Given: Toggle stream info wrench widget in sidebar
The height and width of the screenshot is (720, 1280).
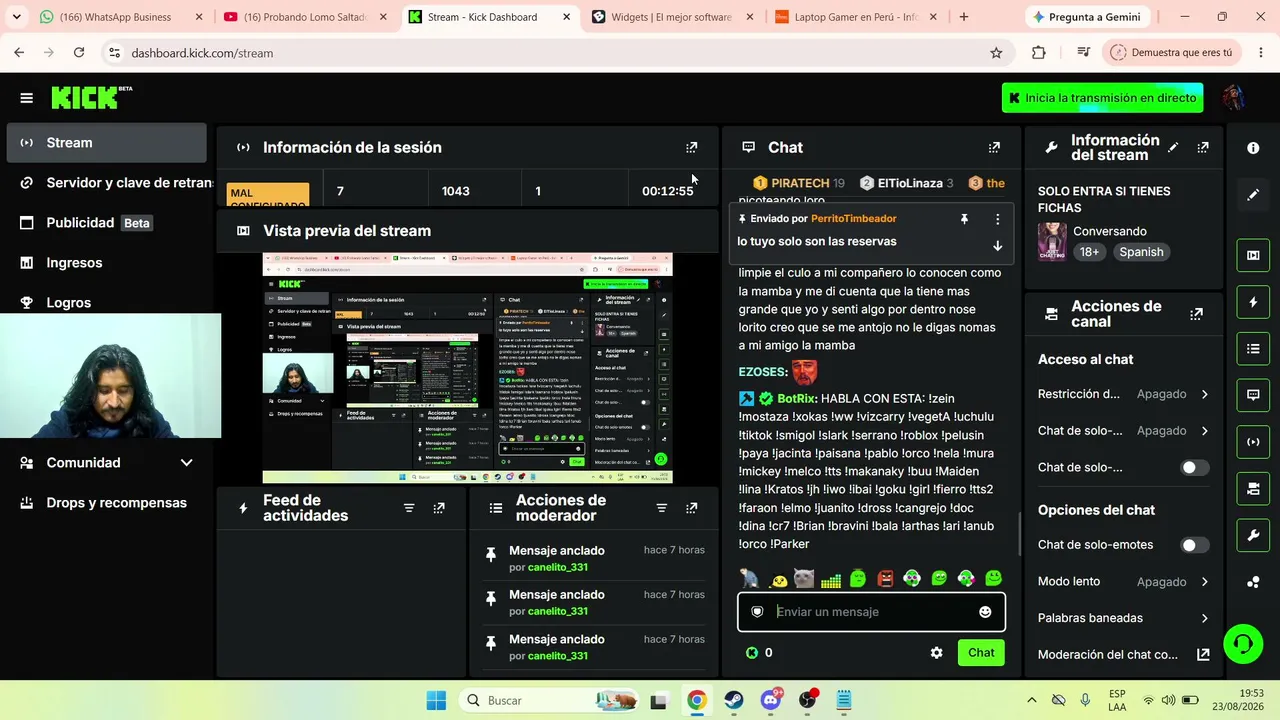Looking at the screenshot, I should pyautogui.click(x=1253, y=536).
